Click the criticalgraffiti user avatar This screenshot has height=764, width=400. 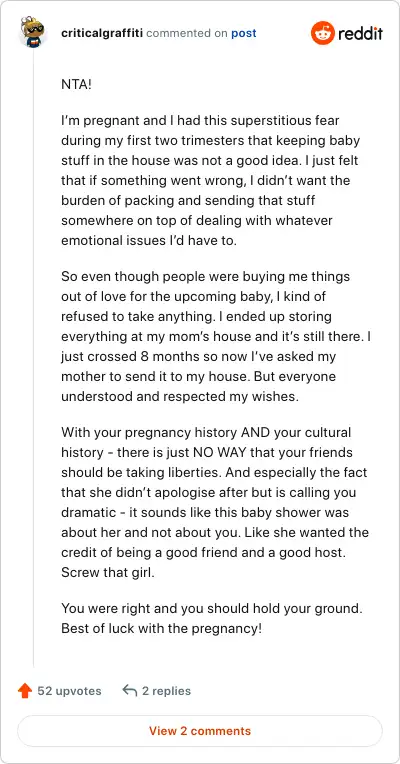[32, 31]
